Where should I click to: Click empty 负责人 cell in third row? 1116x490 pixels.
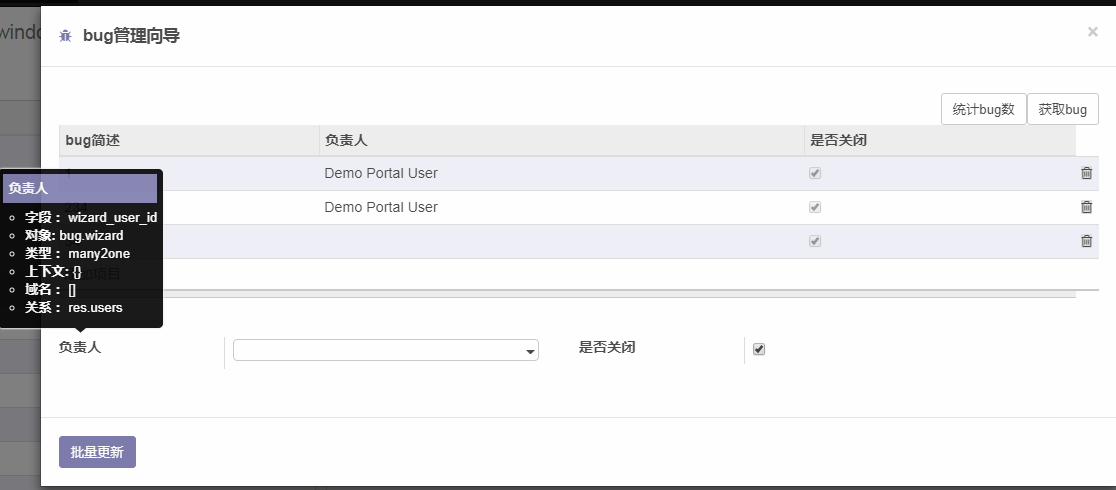562,241
